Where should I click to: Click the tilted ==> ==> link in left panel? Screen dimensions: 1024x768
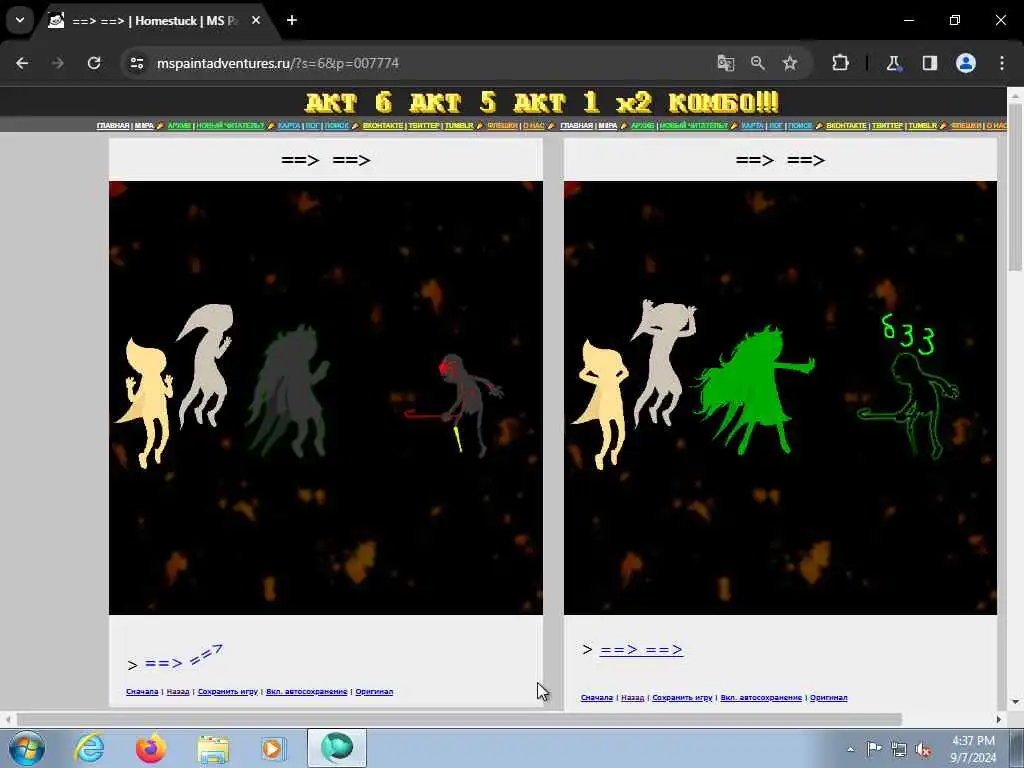coord(184,658)
